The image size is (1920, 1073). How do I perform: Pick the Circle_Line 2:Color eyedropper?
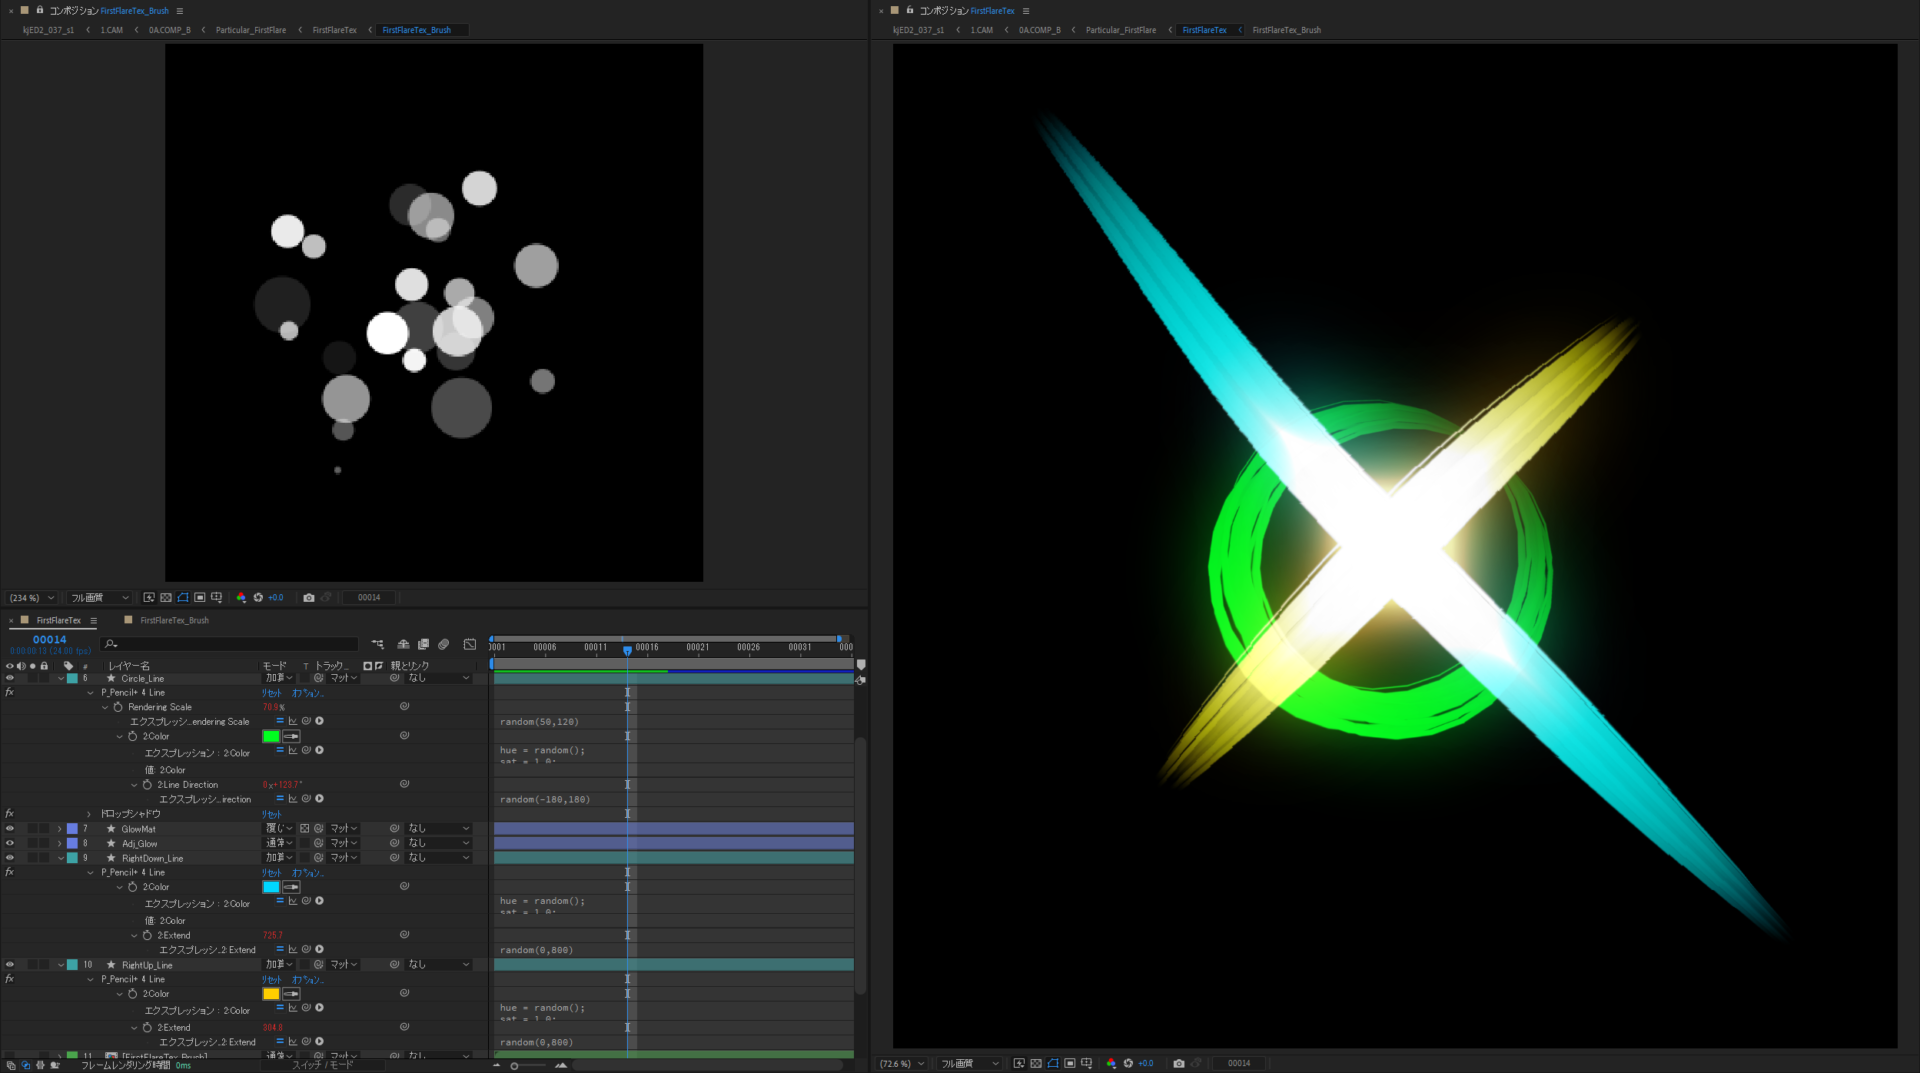pos(291,736)
